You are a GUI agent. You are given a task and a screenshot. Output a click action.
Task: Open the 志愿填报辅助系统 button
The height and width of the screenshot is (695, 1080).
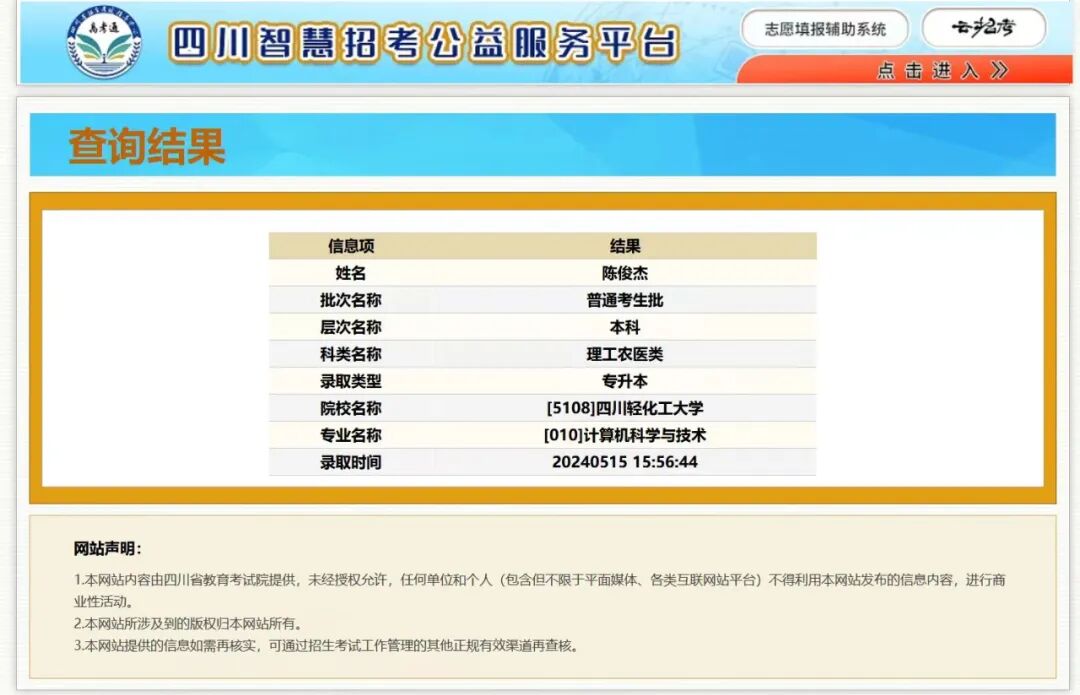click(x=824, y=29)
